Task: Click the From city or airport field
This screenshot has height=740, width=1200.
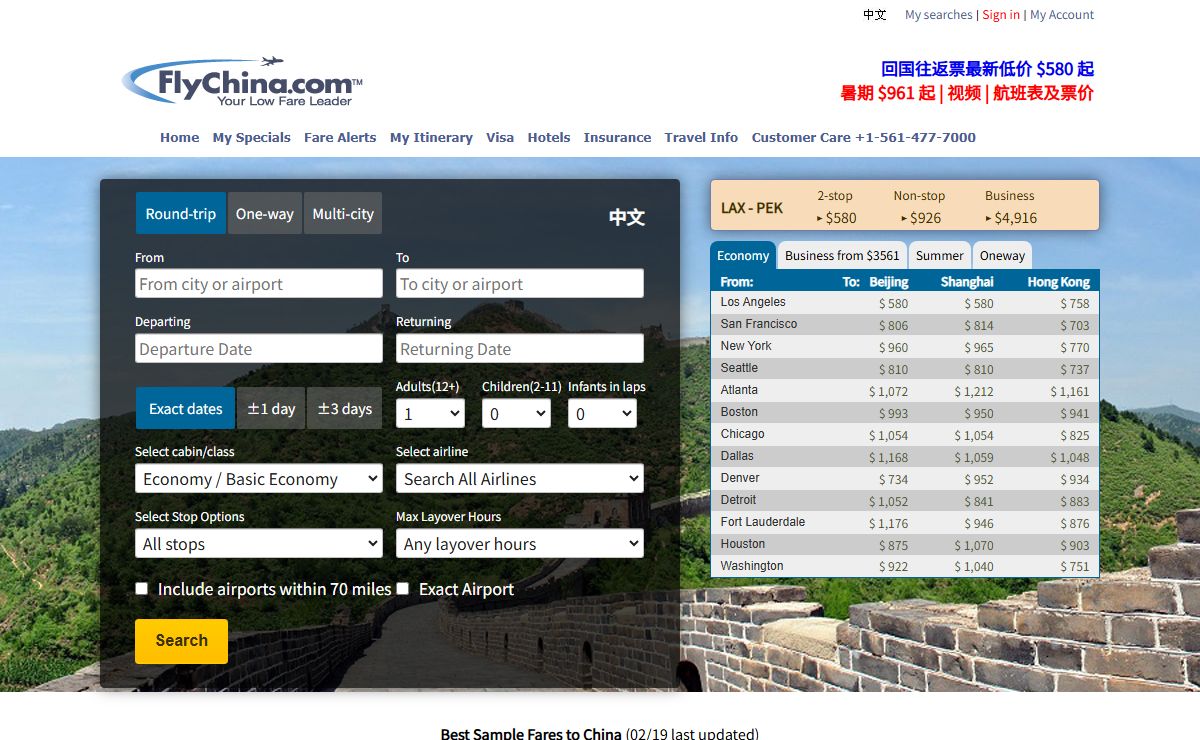Action: click(259, 284)
